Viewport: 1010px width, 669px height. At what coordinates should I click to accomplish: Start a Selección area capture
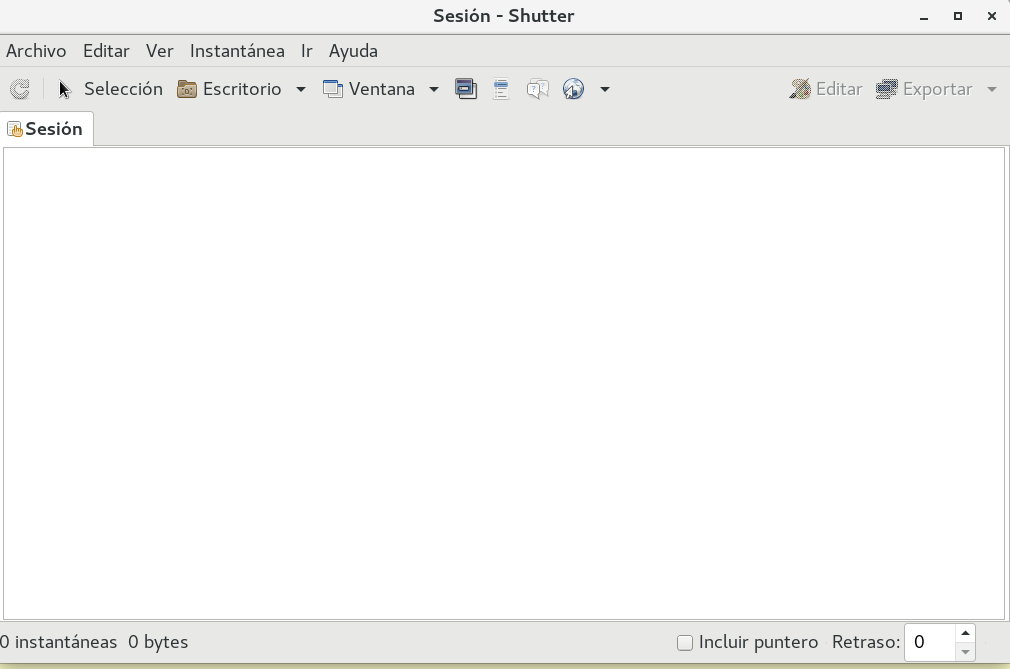(x=110, y=89)
